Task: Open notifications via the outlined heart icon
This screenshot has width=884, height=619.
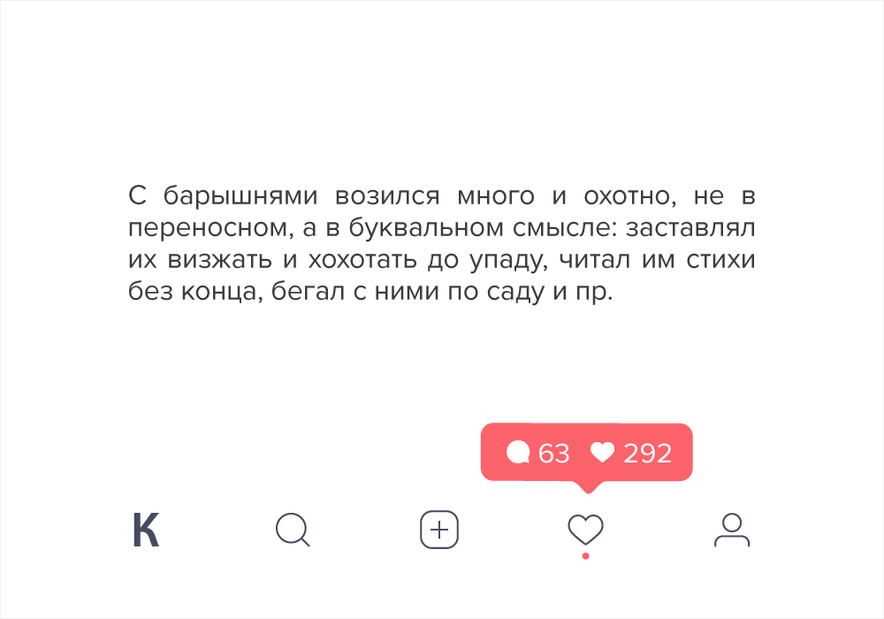Action: click(585, 530)
